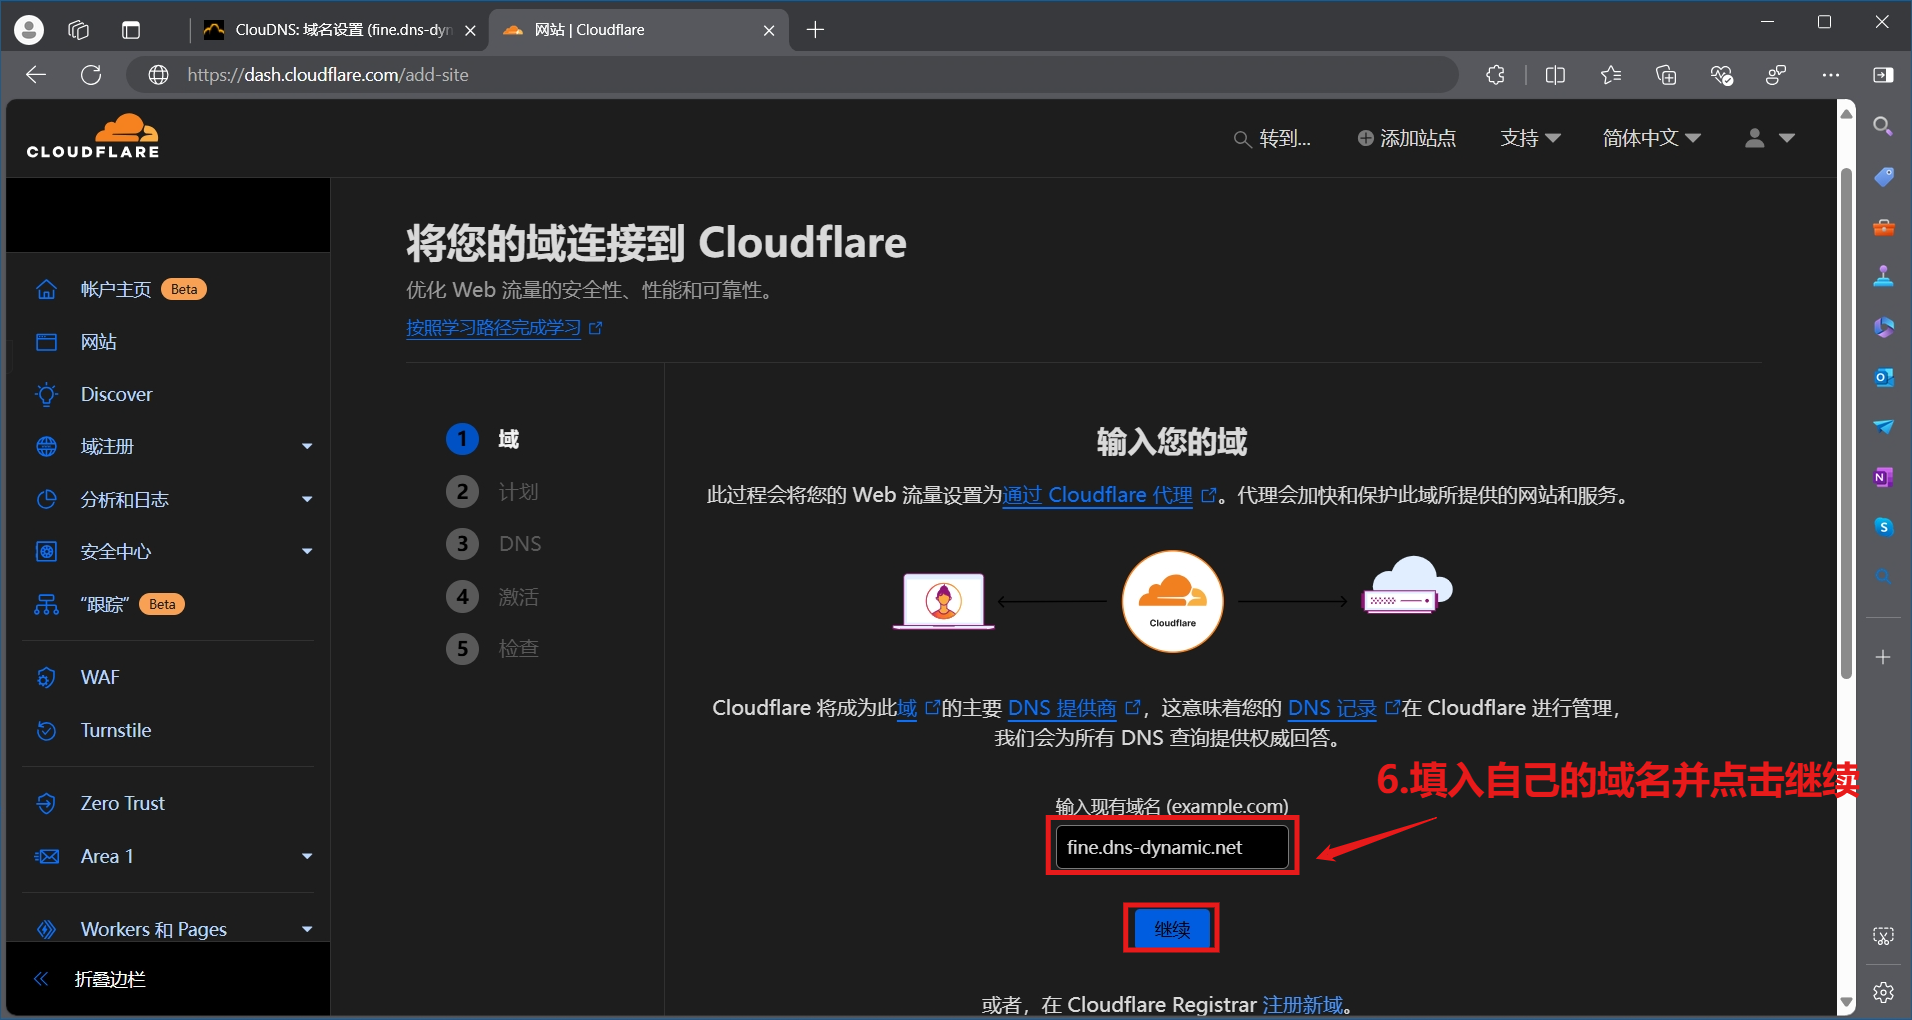Open the OneNote sidebar icon
Screen dimensions: 1912x1020
(x=1883, y=477)
